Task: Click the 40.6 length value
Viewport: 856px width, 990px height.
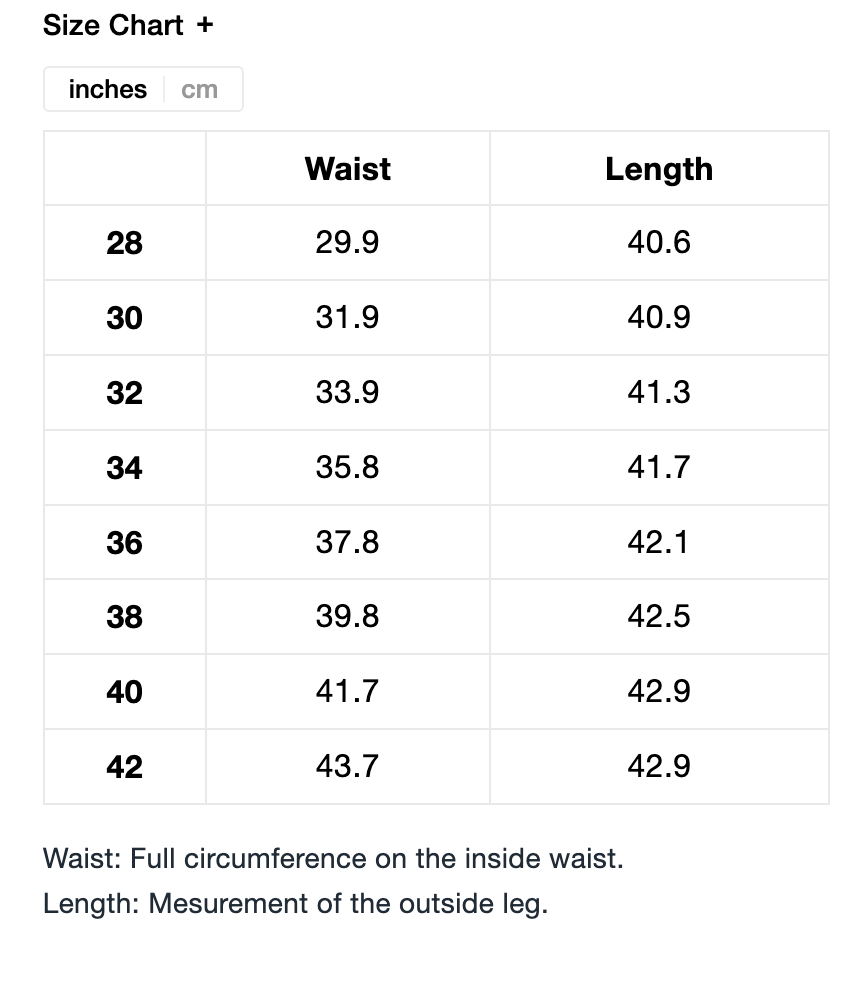Action: 659,243
